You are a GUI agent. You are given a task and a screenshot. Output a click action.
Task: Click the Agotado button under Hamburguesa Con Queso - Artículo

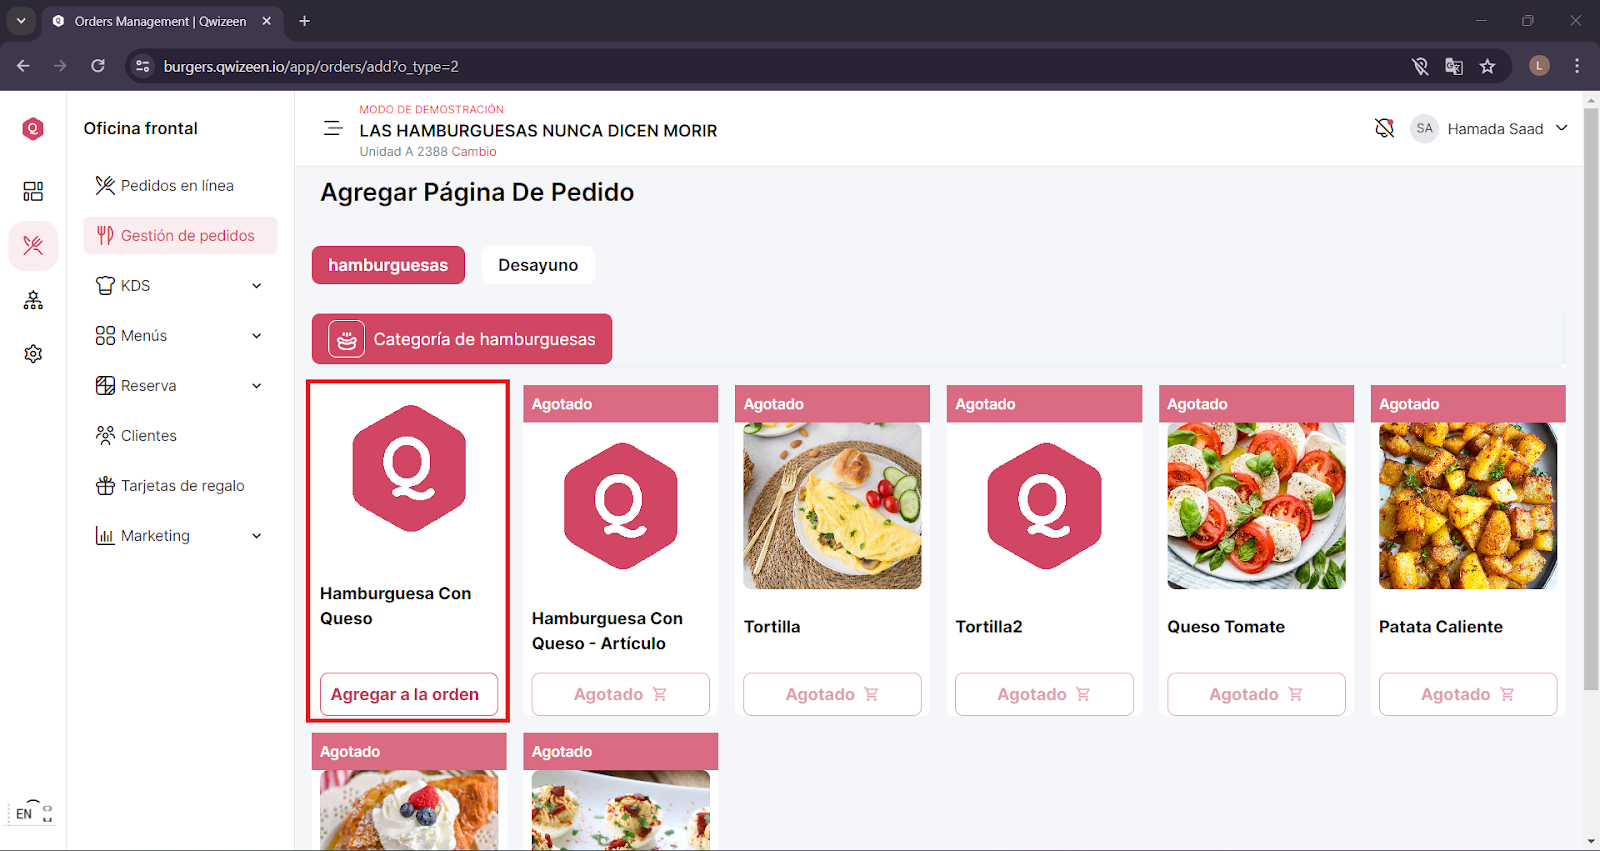pyautogui.click(x=620, y=694)
